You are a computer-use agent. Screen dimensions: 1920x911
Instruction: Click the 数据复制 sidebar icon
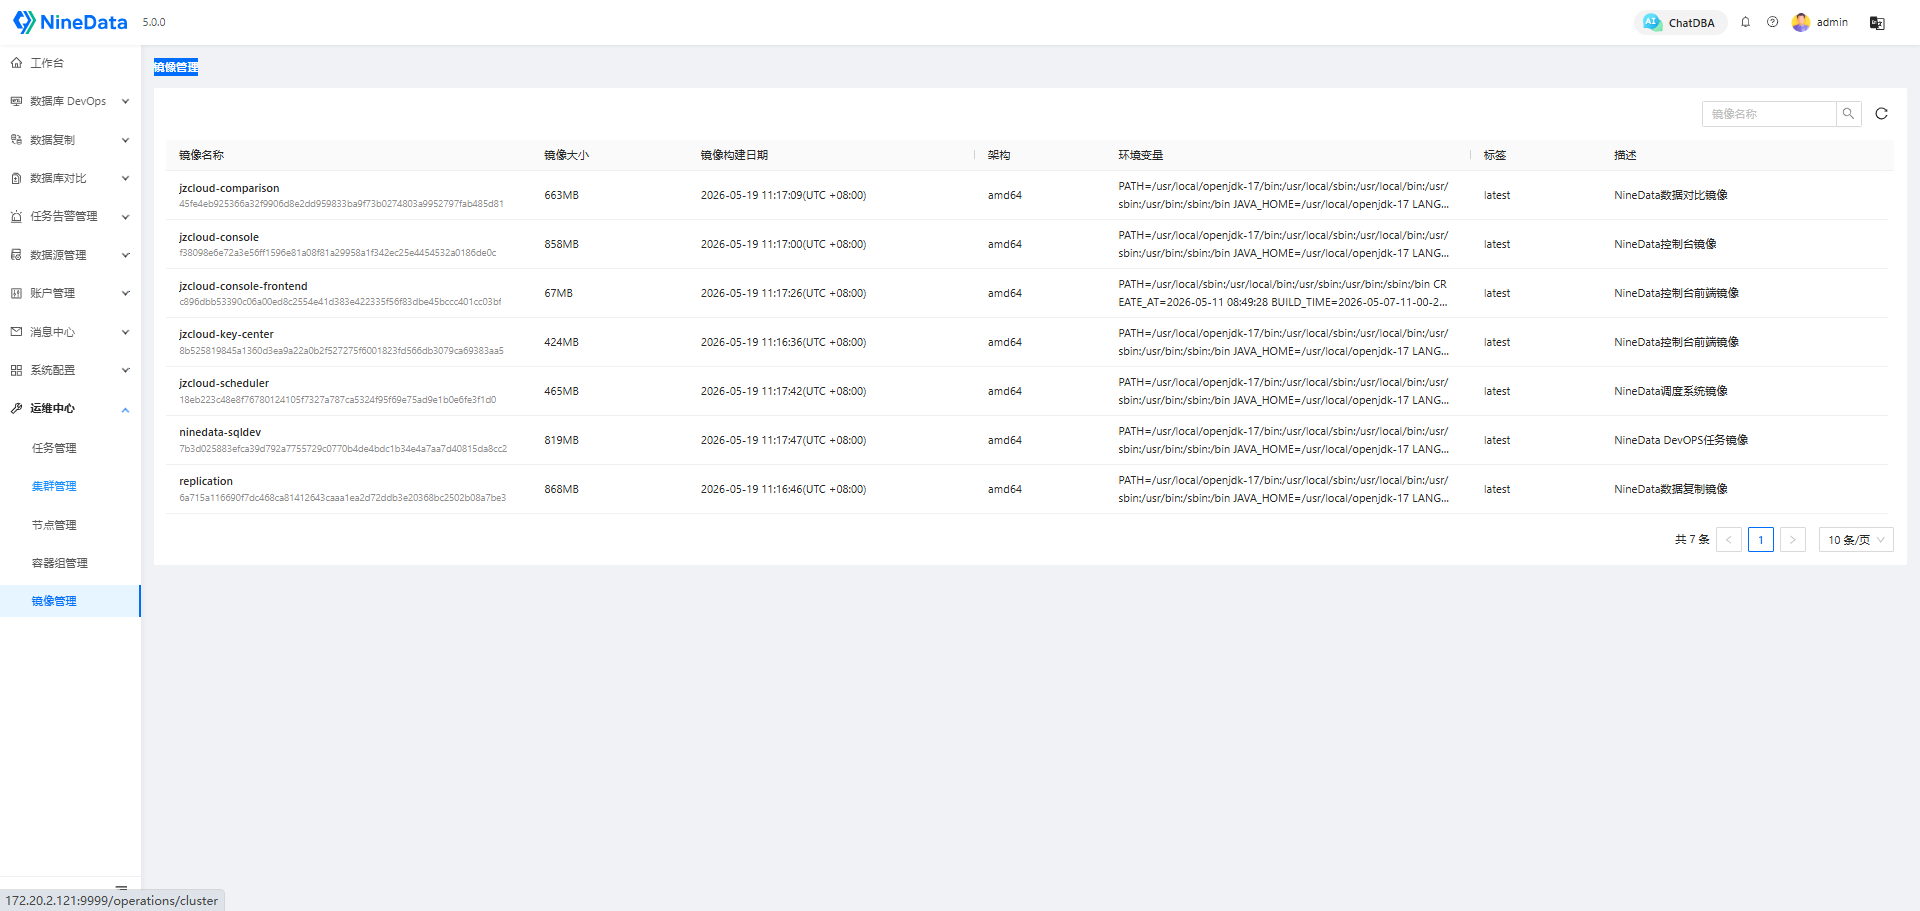tap(16, 140)
